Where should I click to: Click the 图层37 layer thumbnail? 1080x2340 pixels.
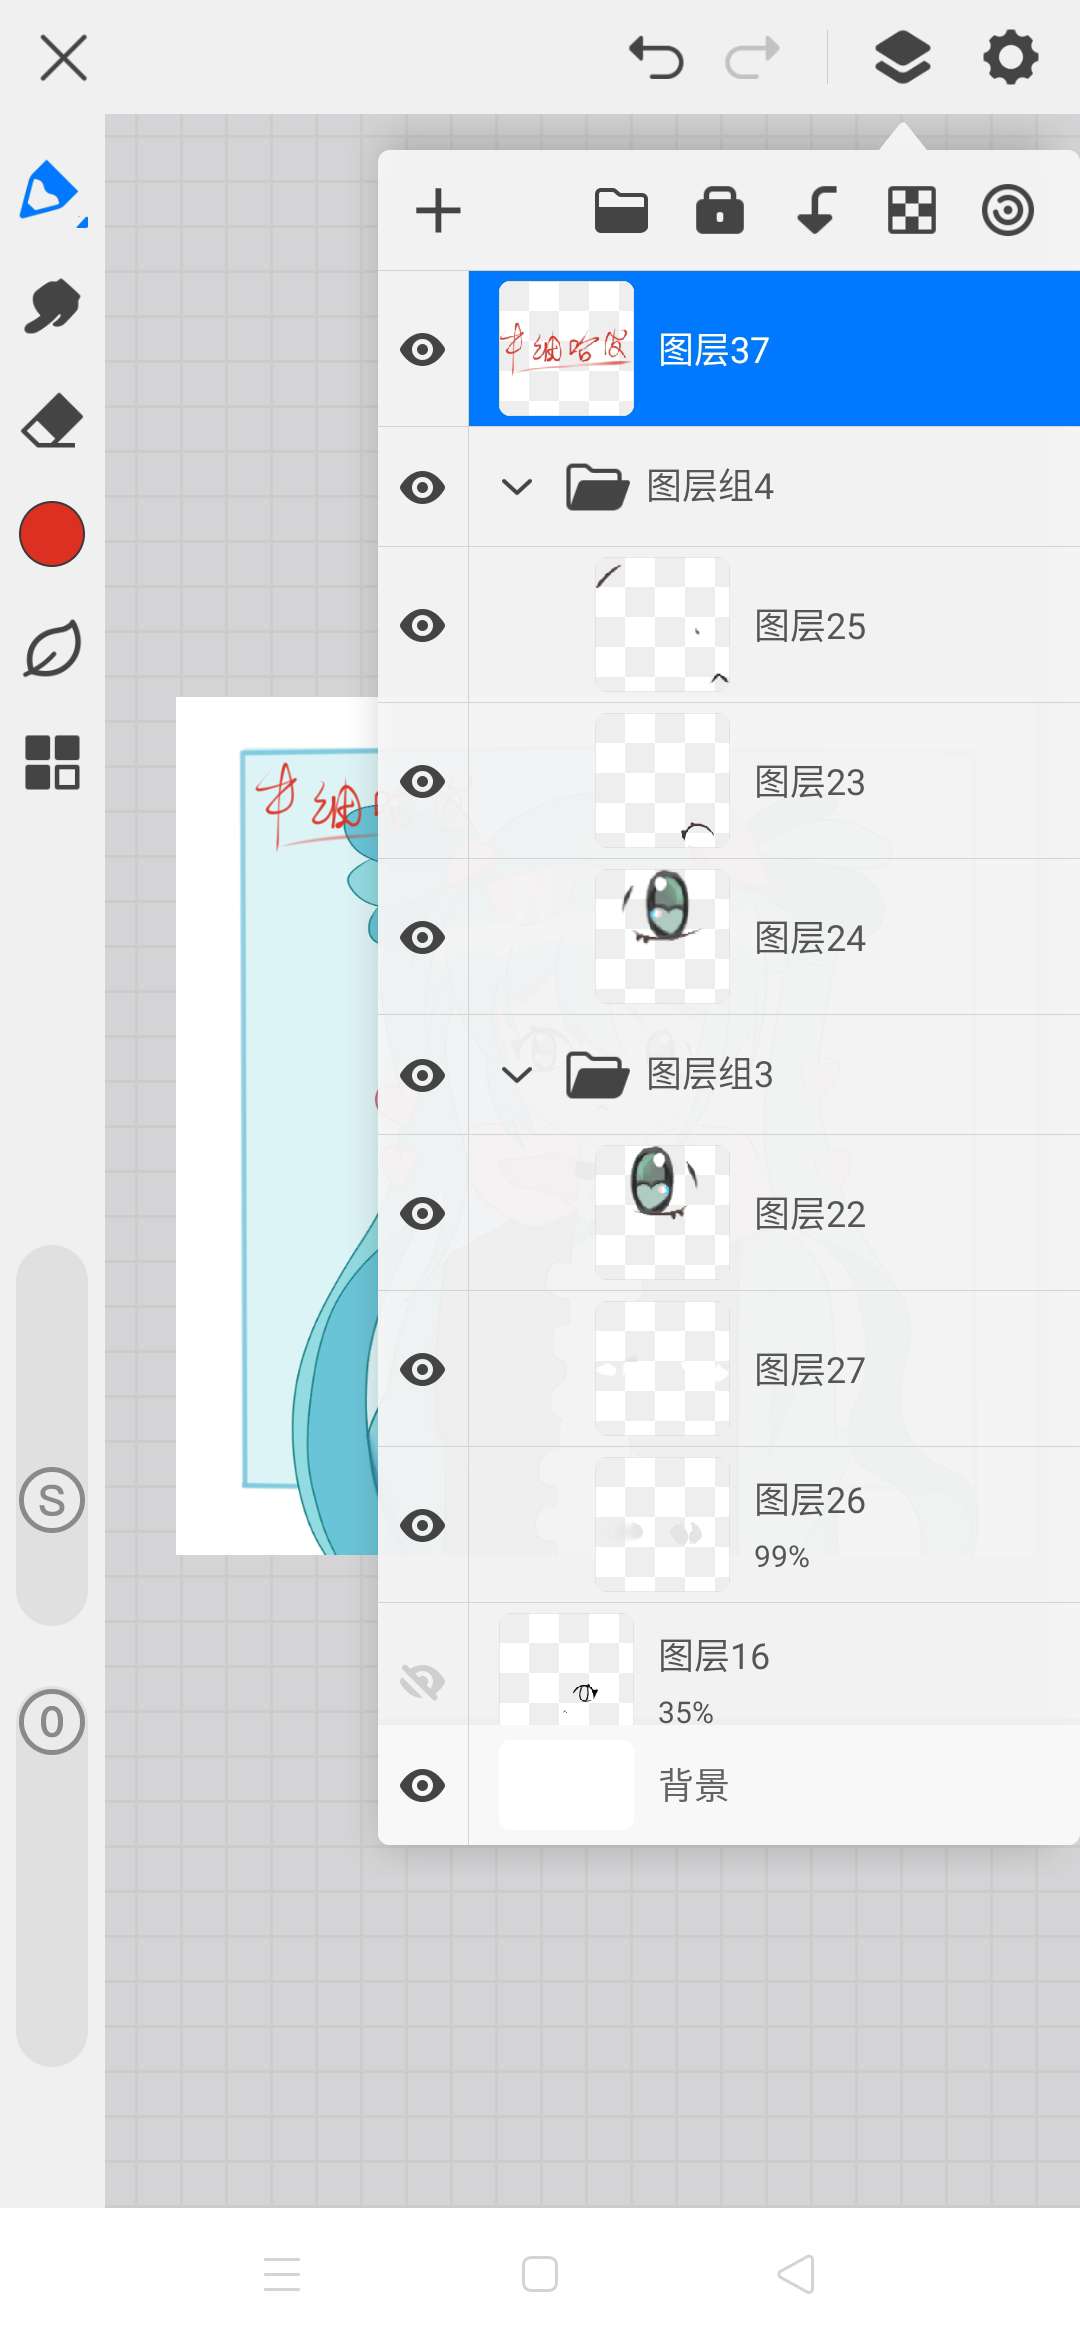566,349
